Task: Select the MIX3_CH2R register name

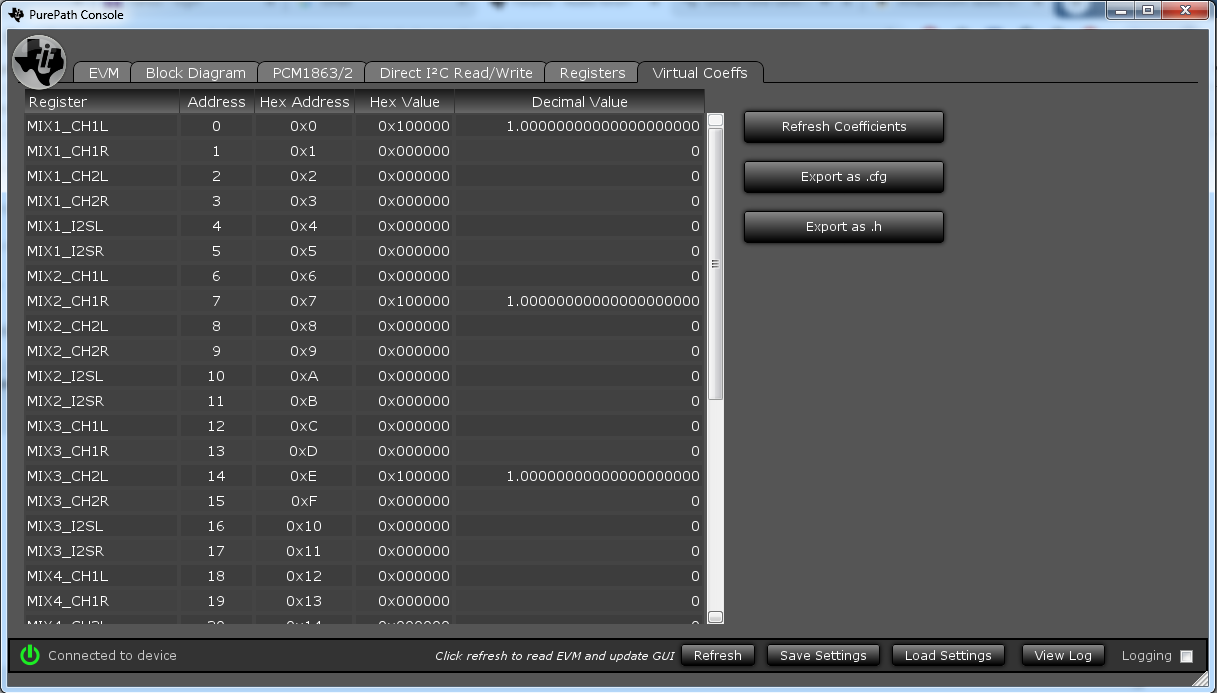Action: point(68,501)
